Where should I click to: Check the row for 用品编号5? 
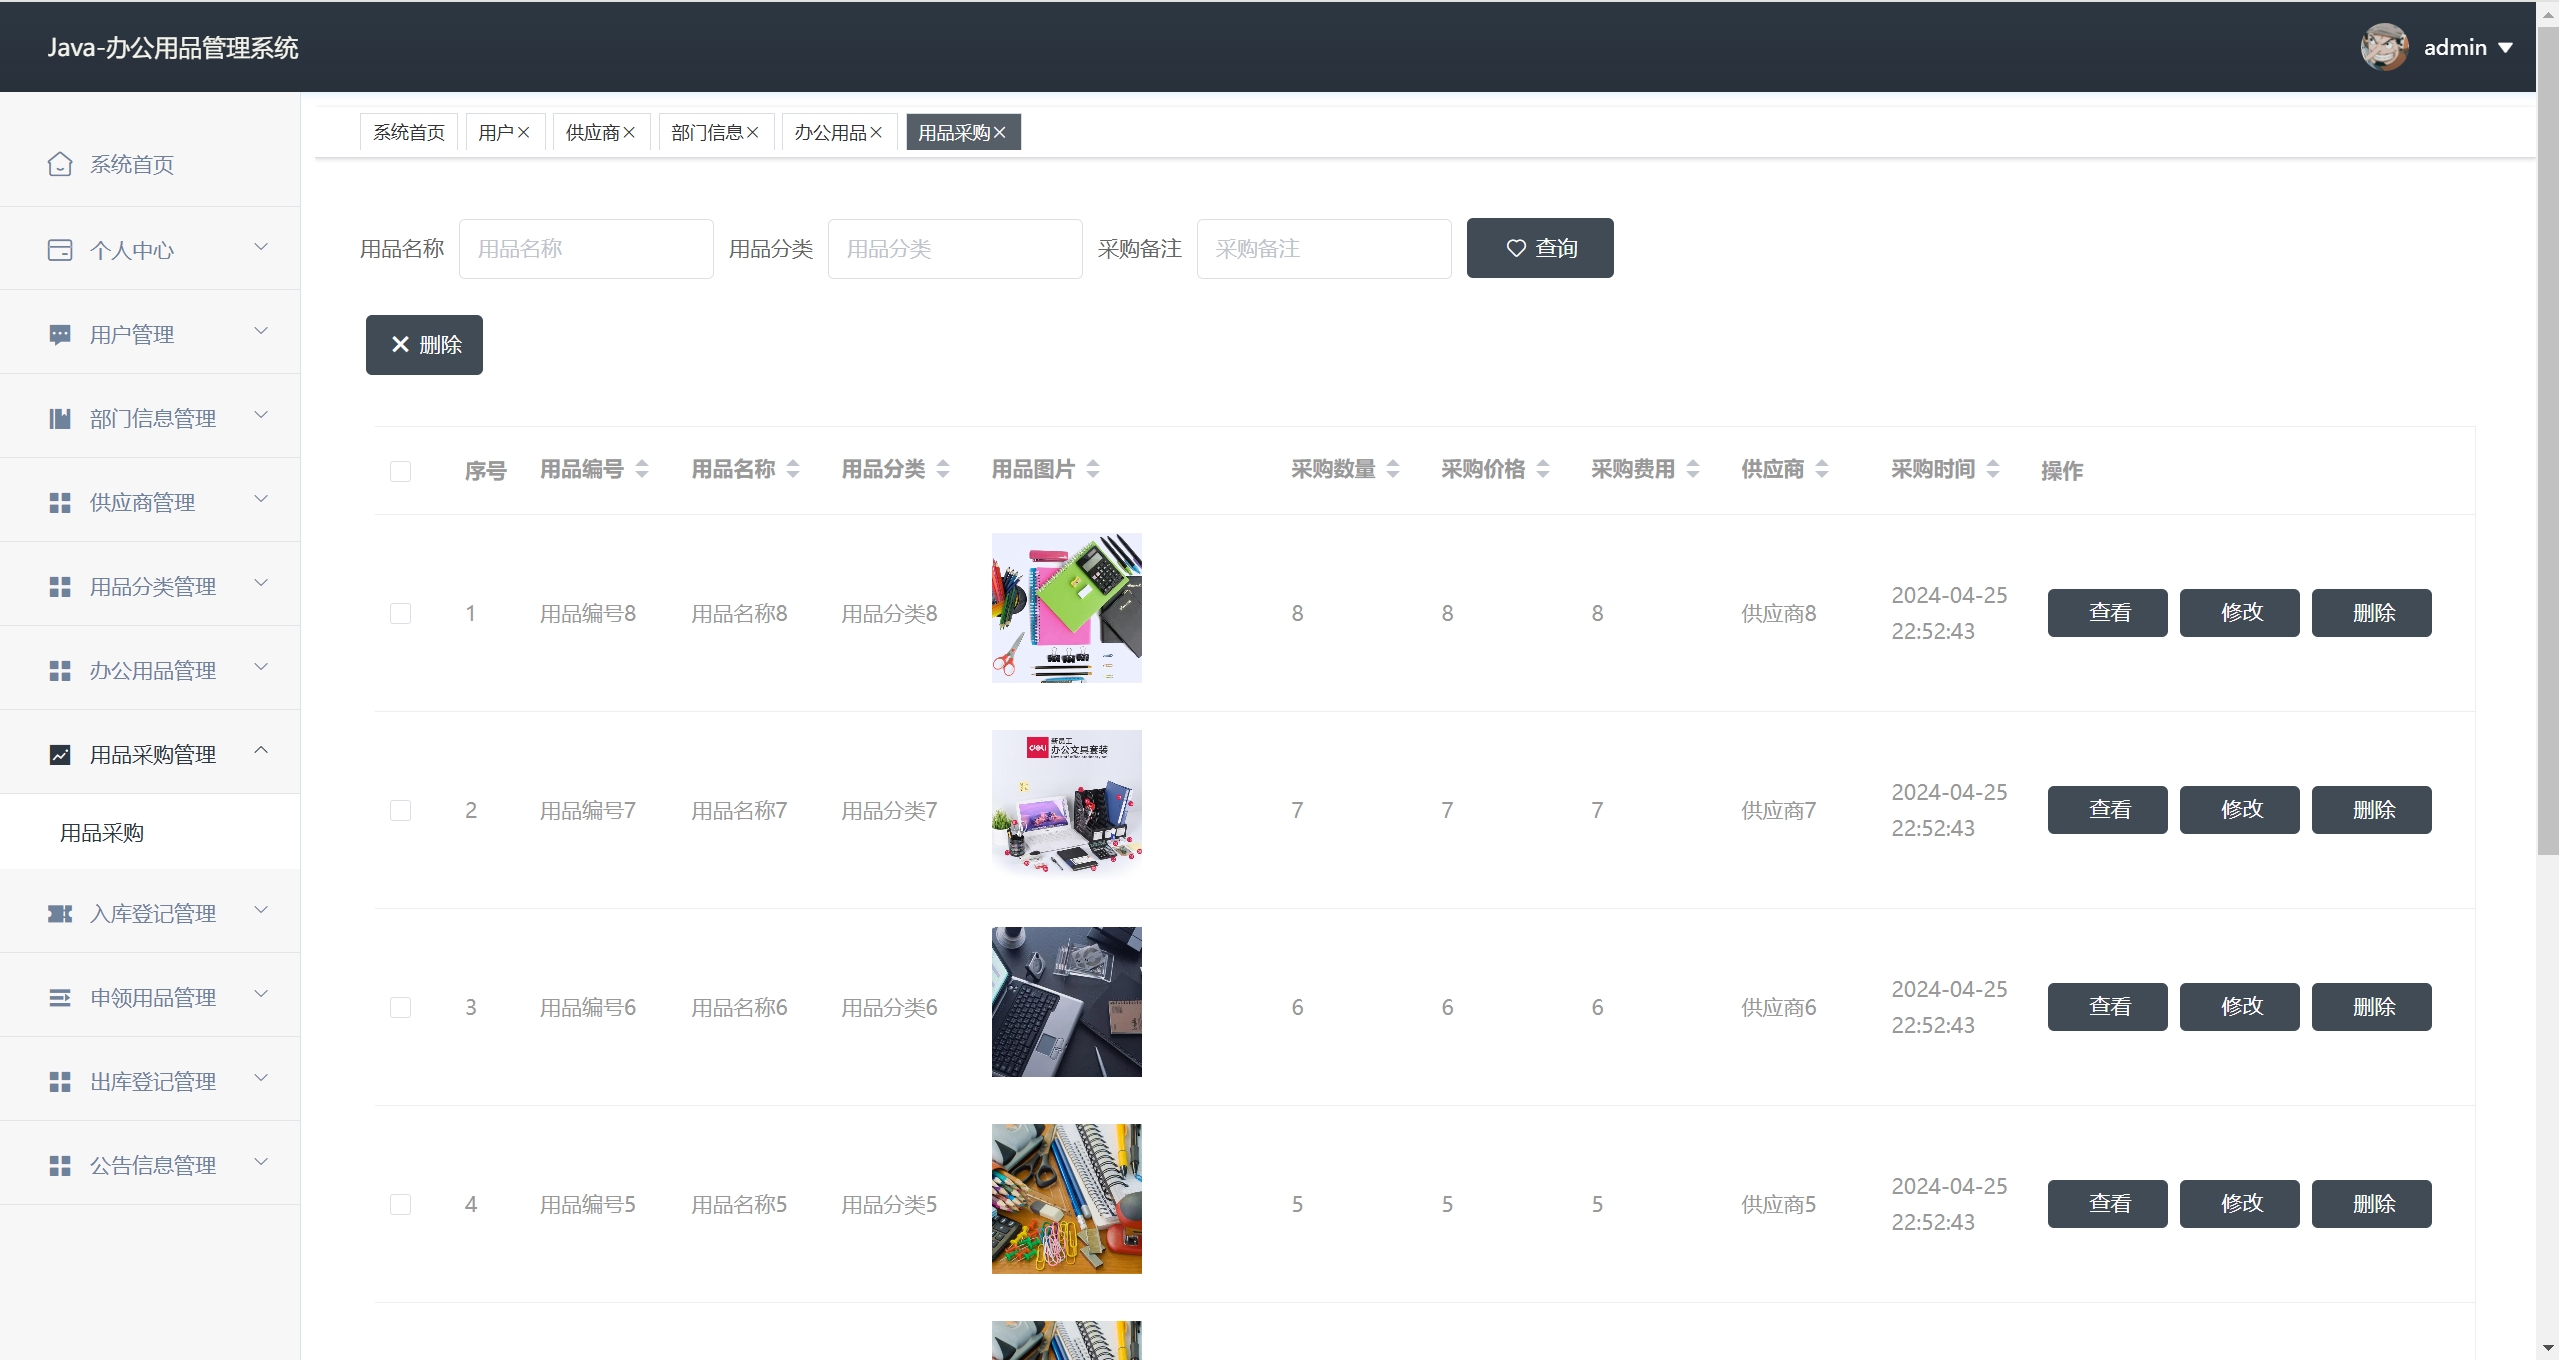tap(400, 1204)
